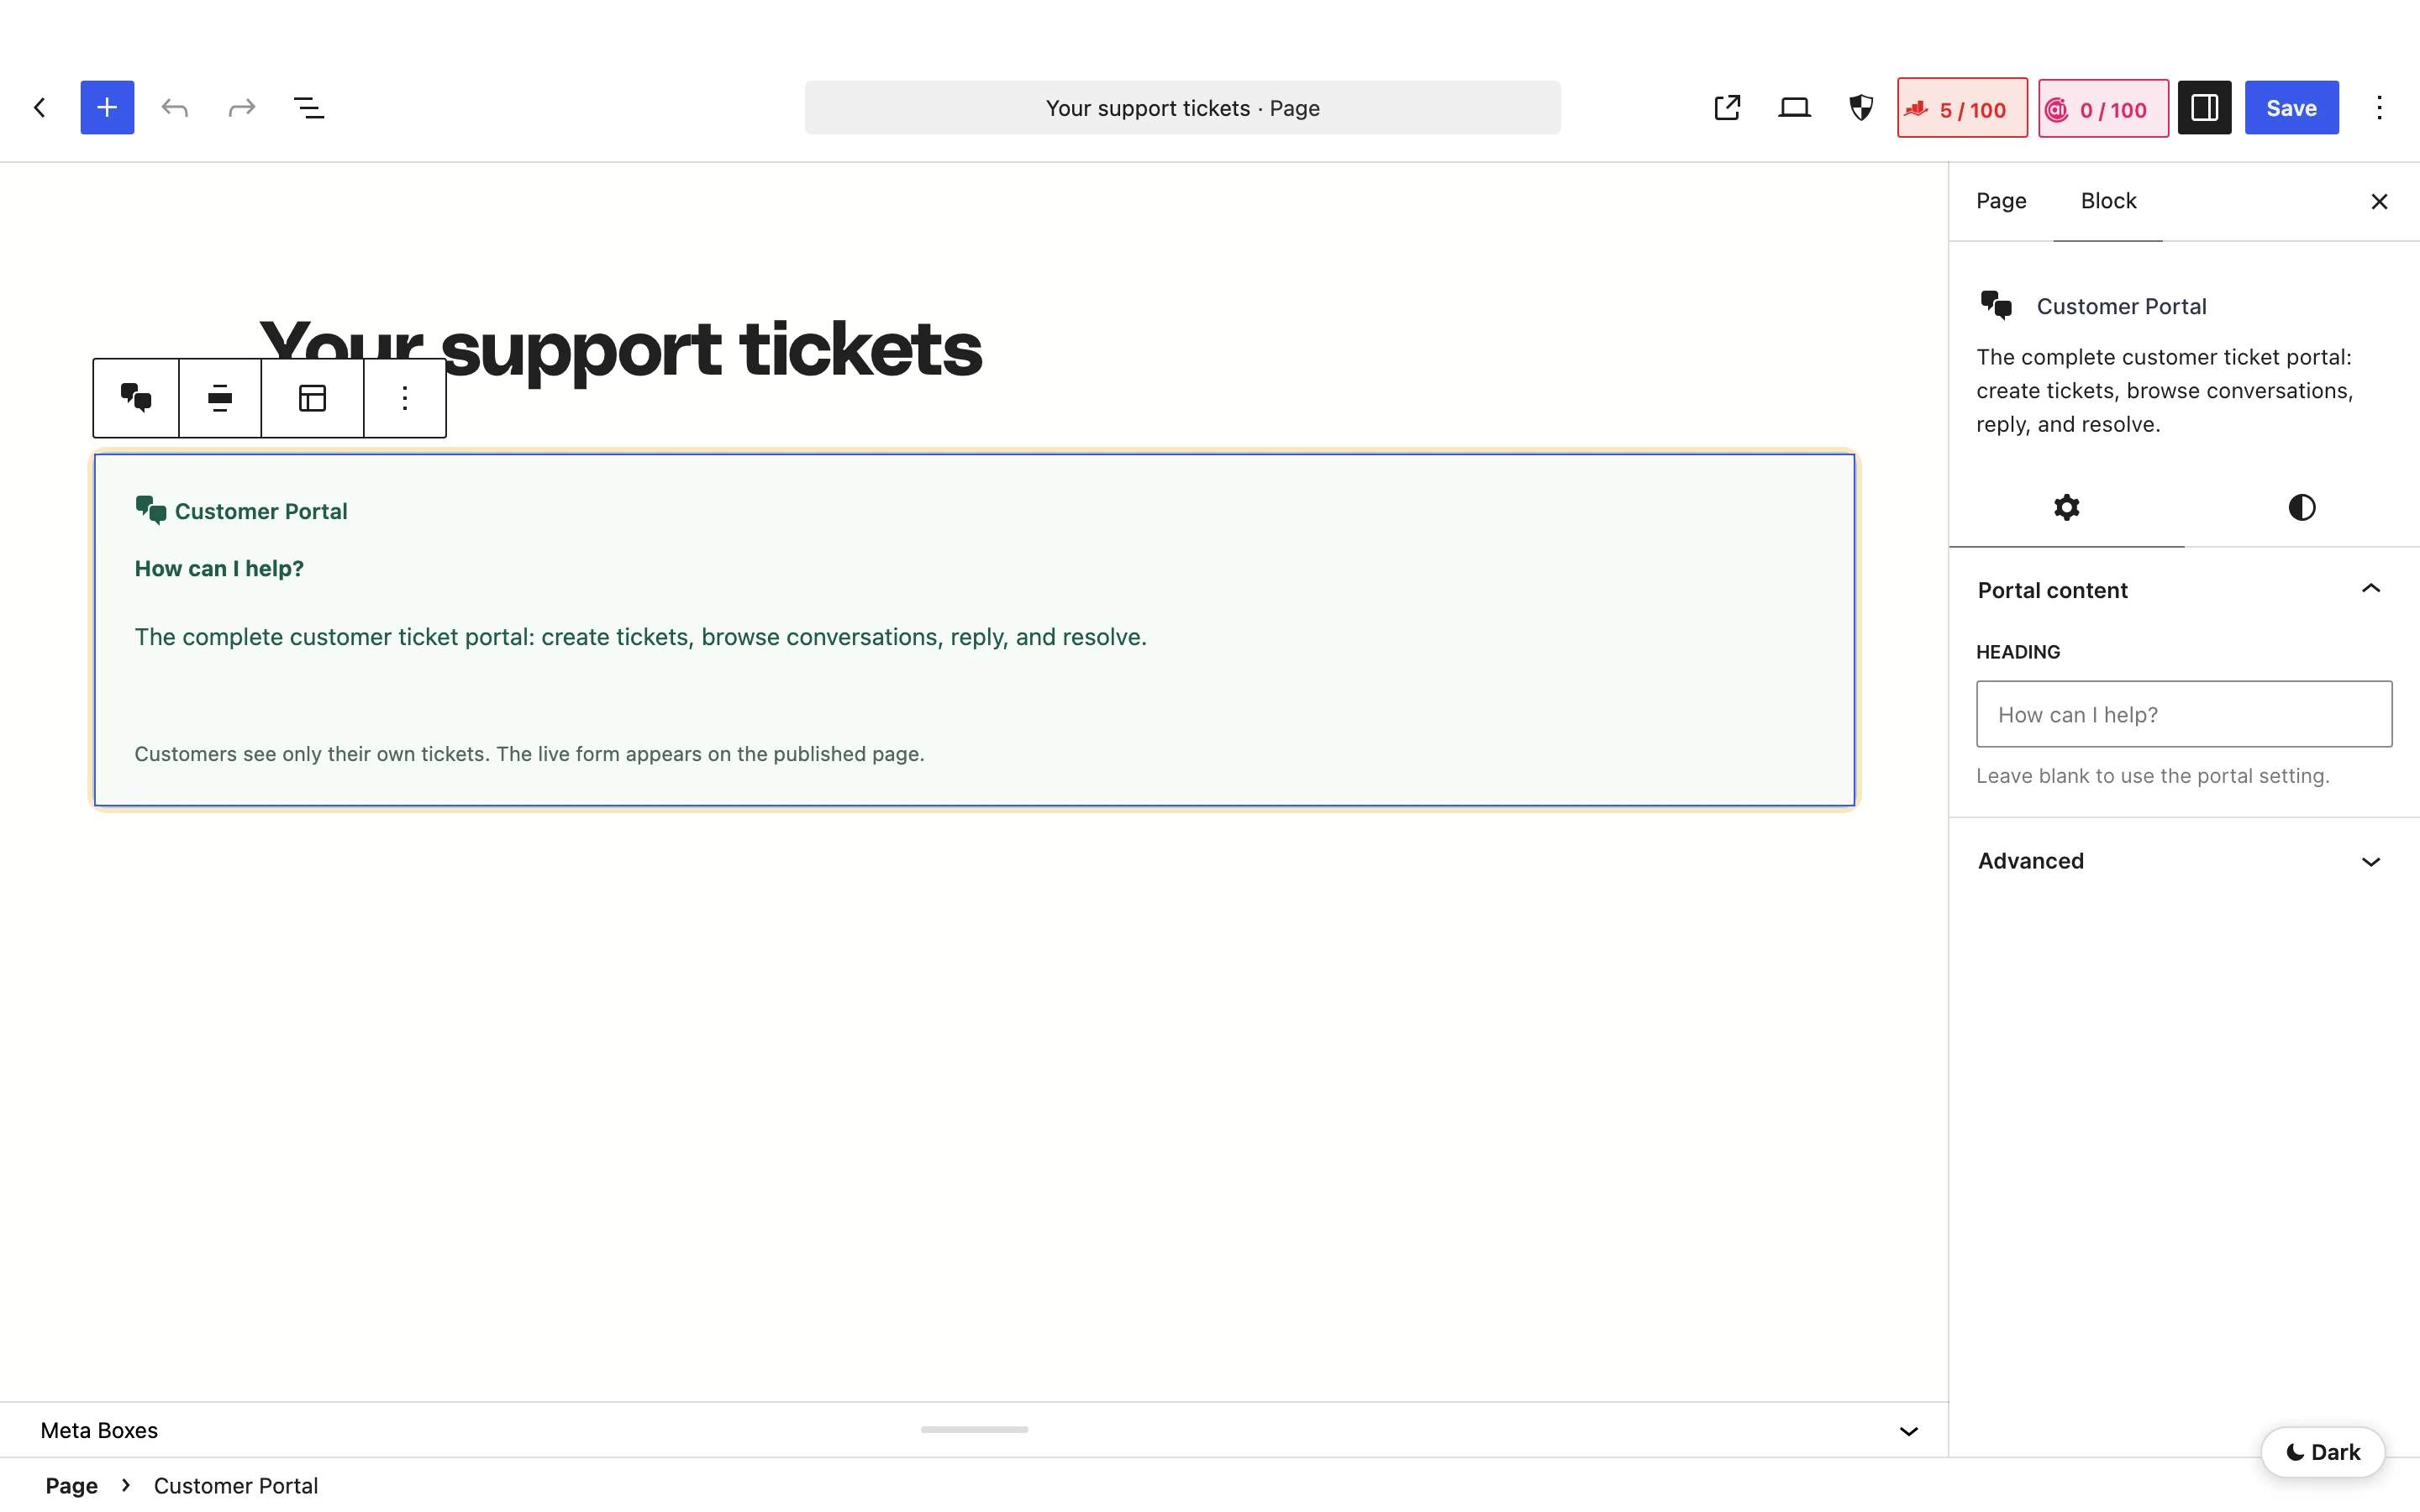The image size is (2420, 1512).
Task: Click the block footer note about customers' tickets
Action: 529,754
